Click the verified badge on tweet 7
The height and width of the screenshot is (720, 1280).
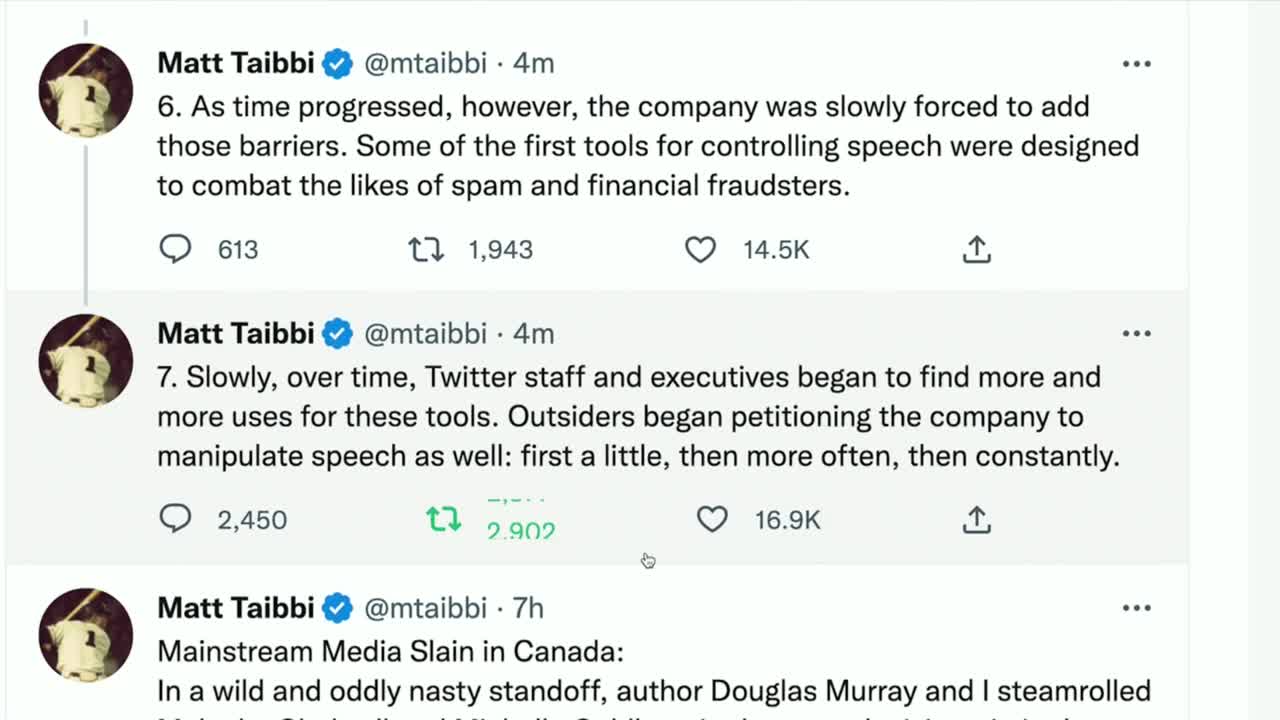click(x=338, y=334)
